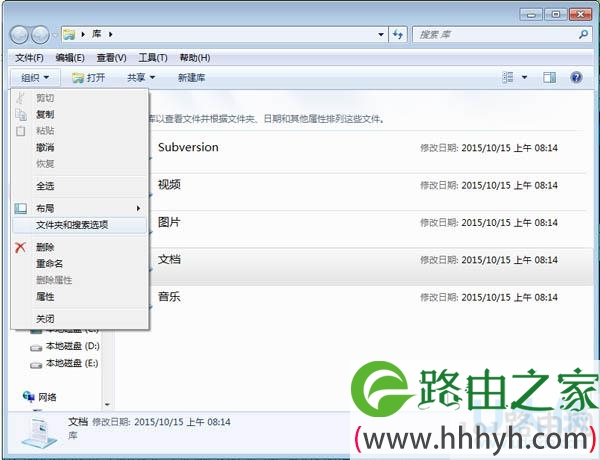Open the 编辑(E) menu
Screen dimensions: 600x460
point(70,58)
